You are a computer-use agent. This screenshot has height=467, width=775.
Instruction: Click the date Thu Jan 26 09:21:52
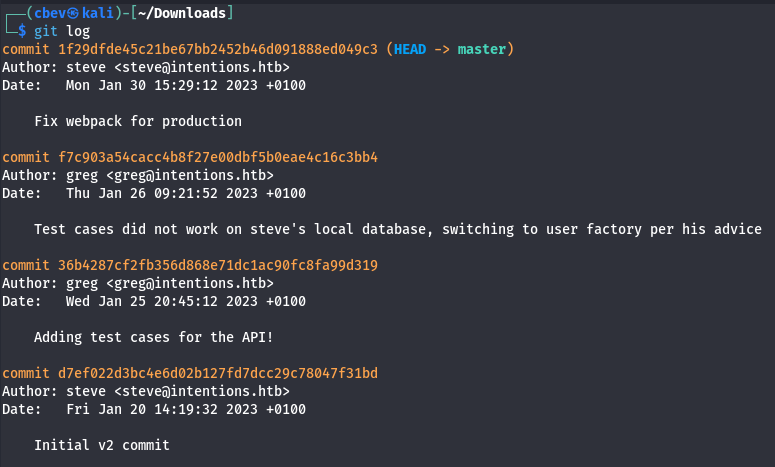(x=186, y=193)
